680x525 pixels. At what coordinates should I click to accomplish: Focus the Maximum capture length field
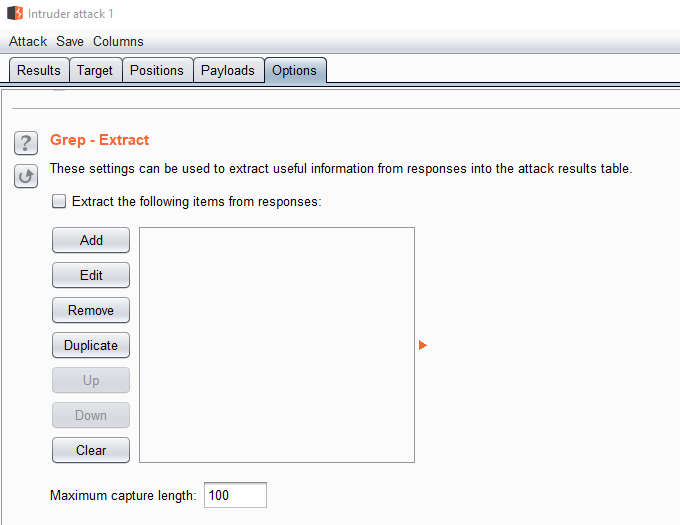click(x=235, y=495)
